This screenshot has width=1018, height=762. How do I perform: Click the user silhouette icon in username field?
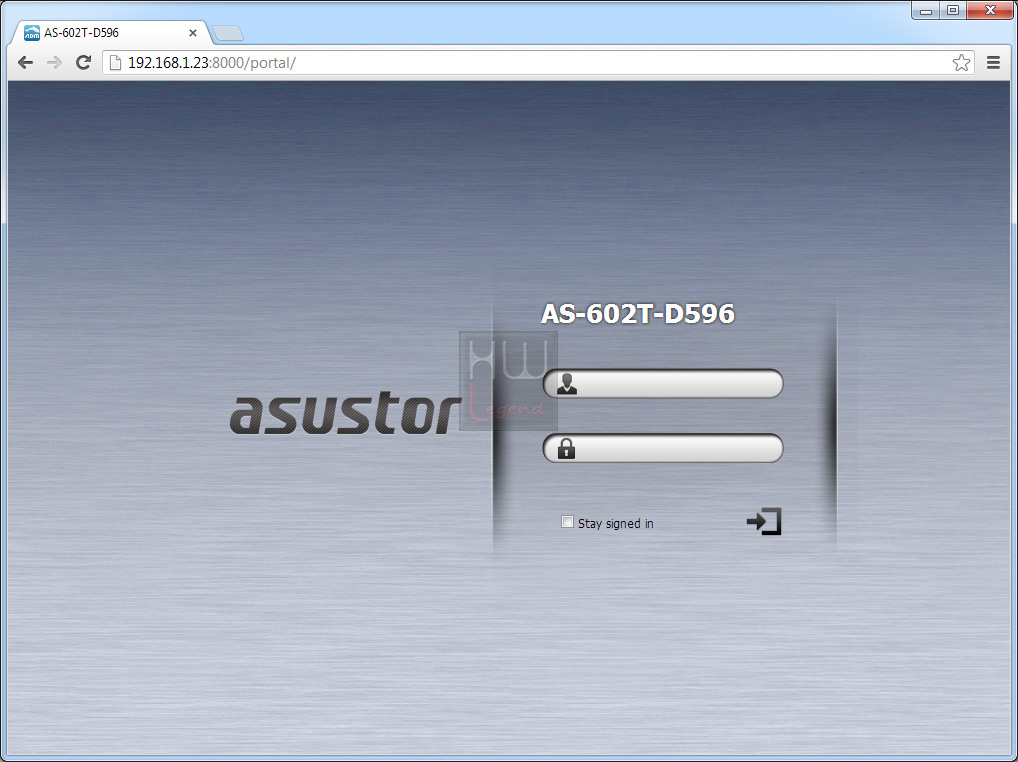click(x=567, y=384)
